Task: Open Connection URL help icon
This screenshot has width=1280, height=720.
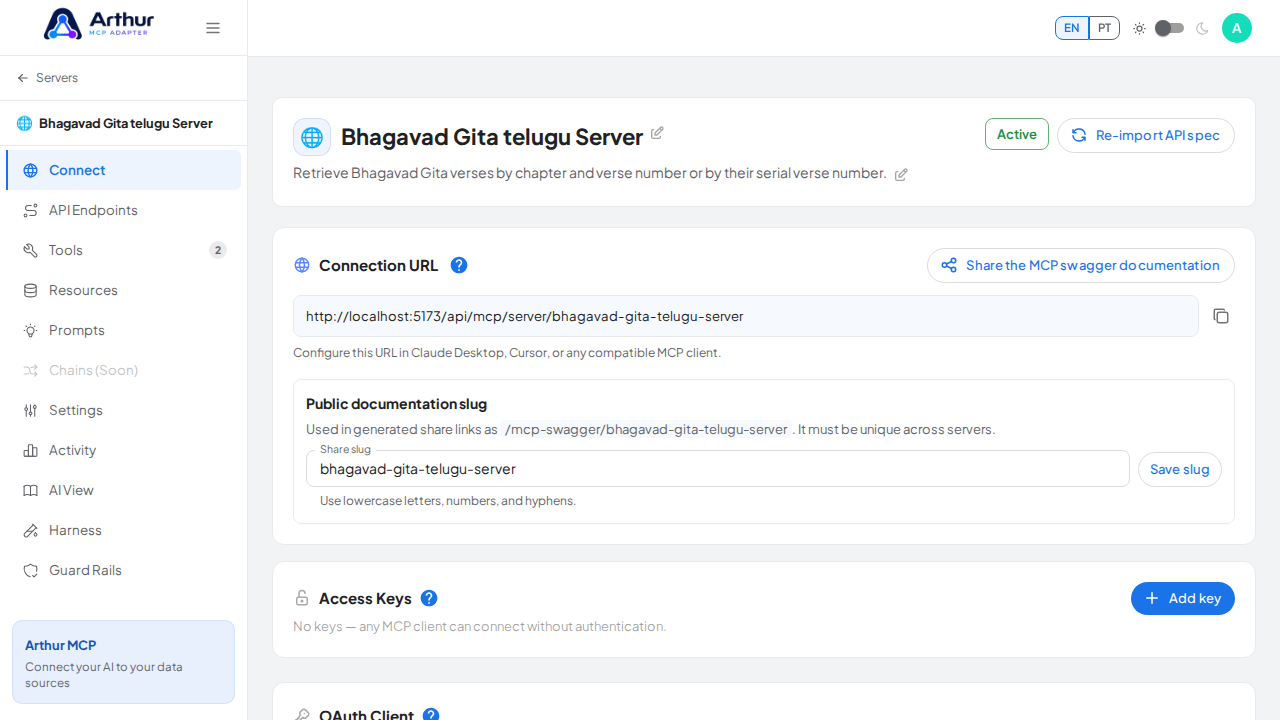Action: 459,265
